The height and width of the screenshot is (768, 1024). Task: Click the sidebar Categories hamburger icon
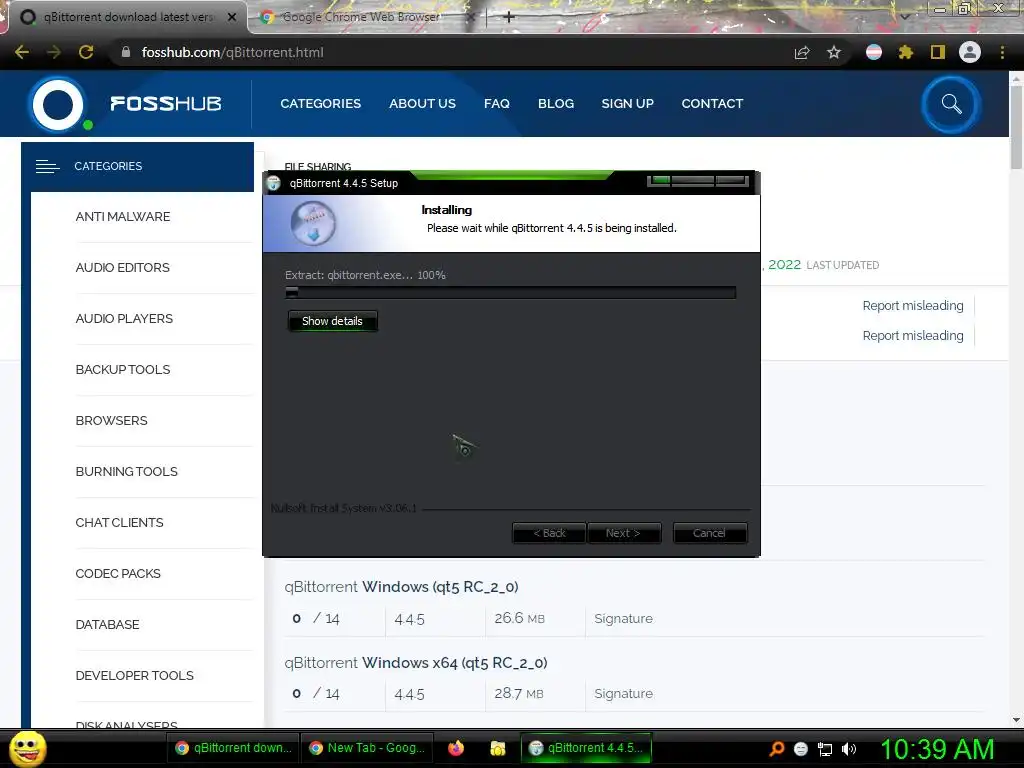tap(48, 167)
